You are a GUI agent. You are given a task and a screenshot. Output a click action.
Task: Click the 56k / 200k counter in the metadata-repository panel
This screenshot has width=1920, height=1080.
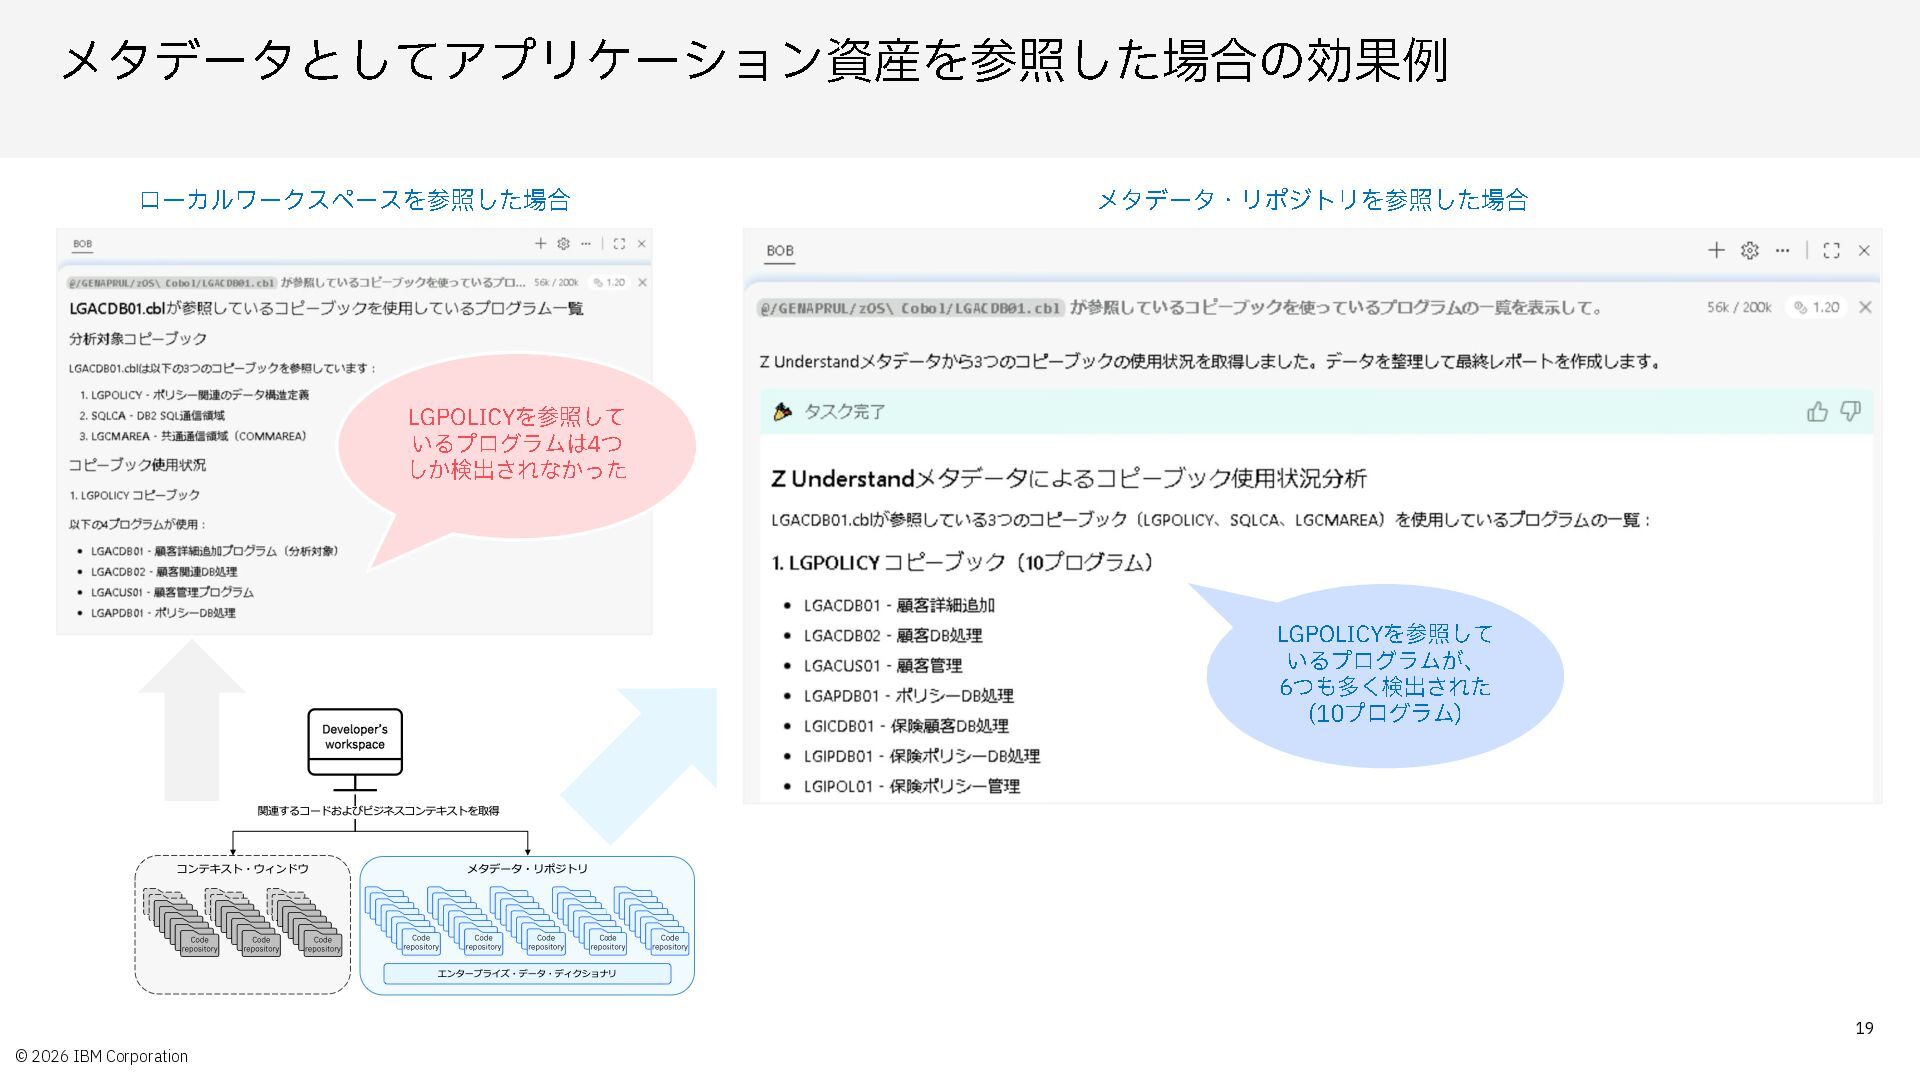(1739, 307)
